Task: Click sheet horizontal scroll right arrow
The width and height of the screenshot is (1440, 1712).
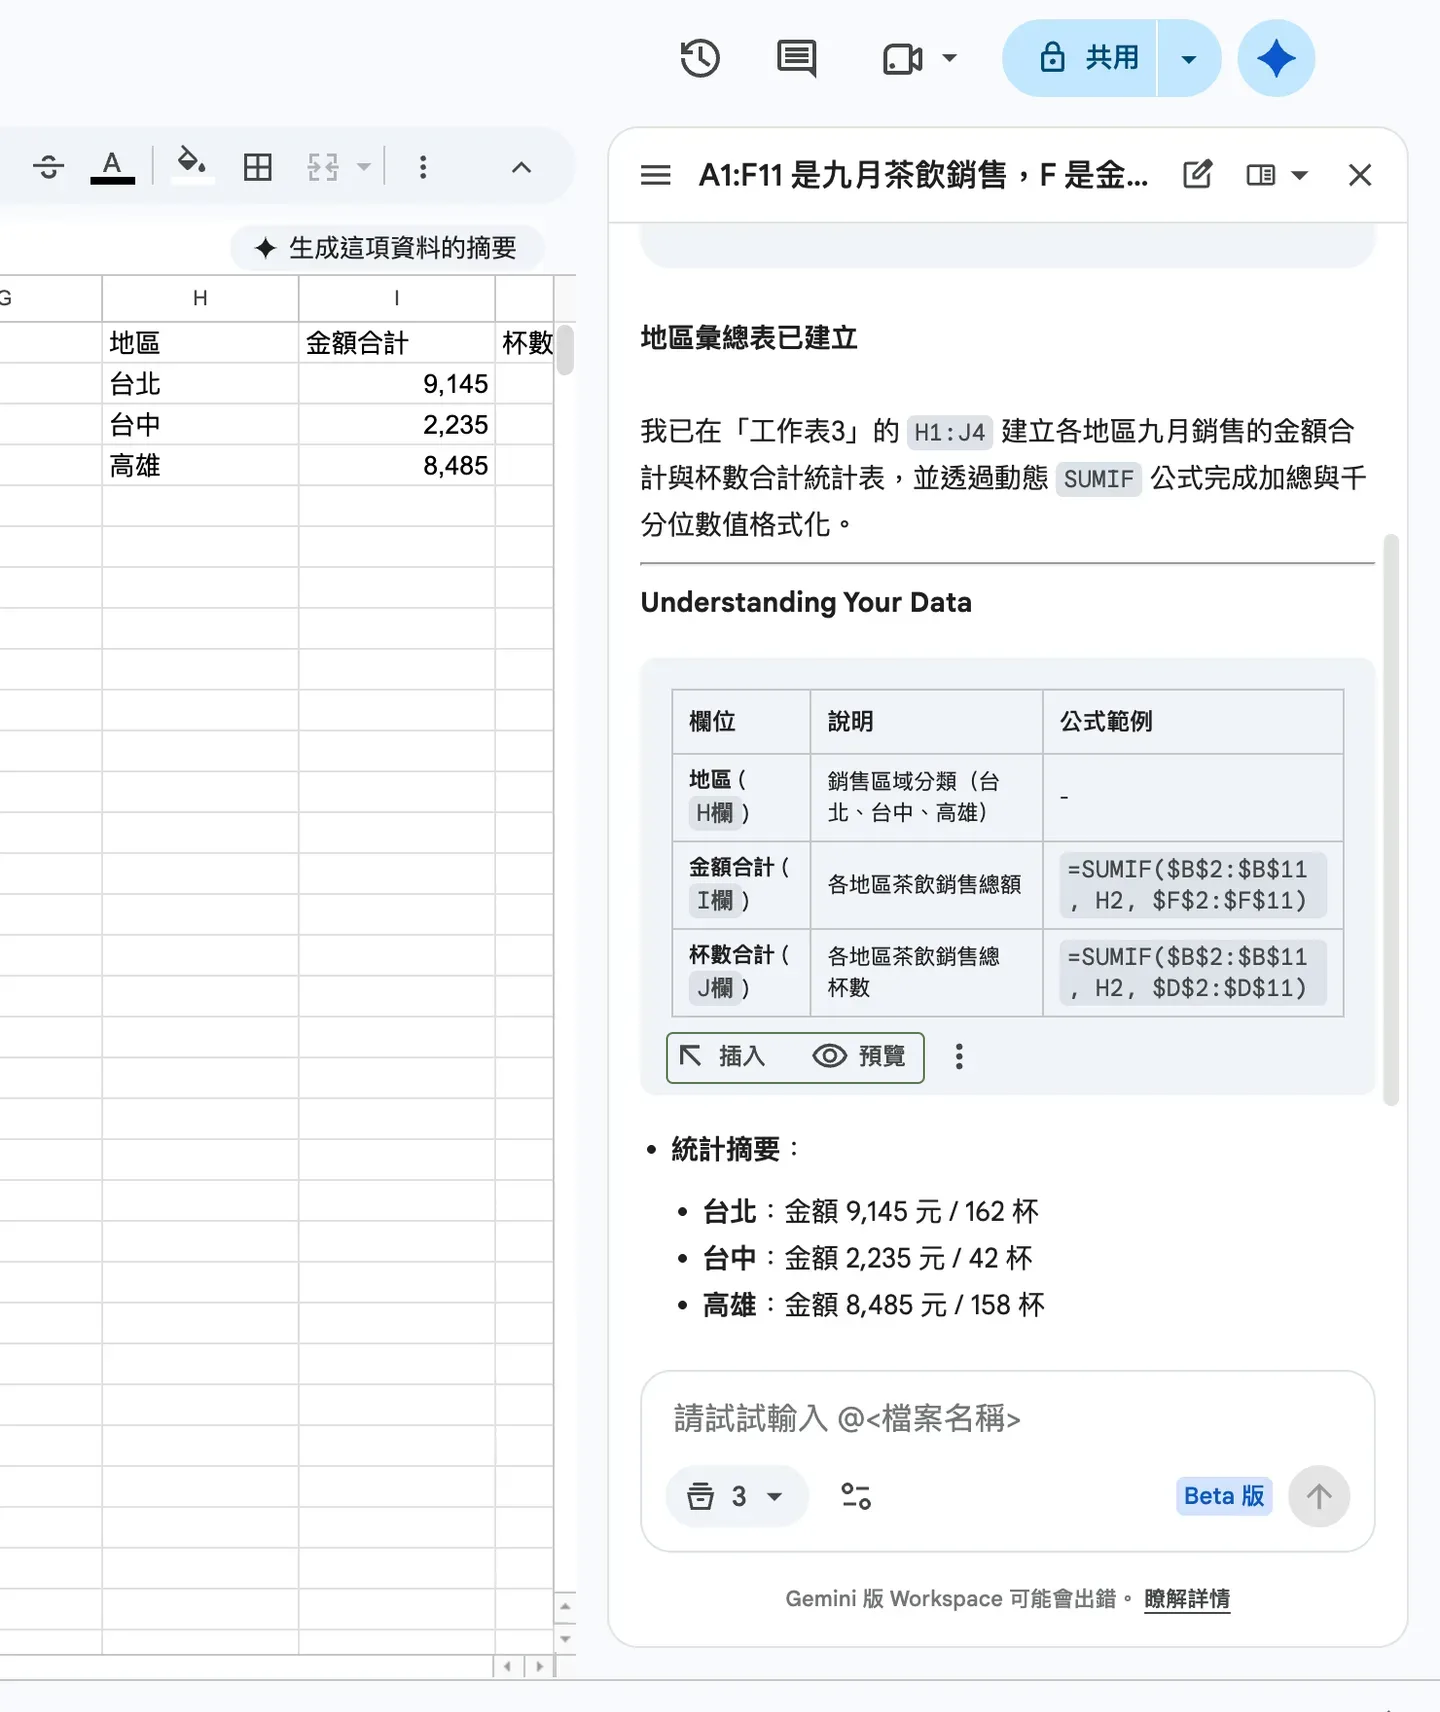Action: [x=540, y=1666]
